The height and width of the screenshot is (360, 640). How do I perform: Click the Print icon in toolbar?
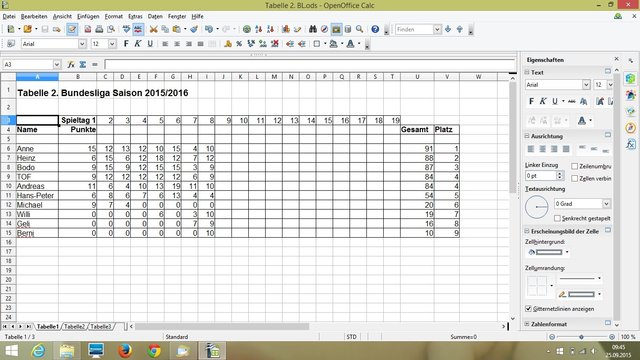pyautogui.click(x=99, y=29)
